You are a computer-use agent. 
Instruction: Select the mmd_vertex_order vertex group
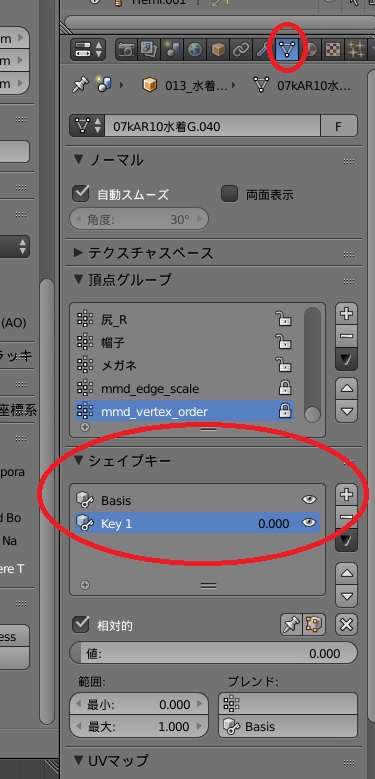[x=184, y=411]
